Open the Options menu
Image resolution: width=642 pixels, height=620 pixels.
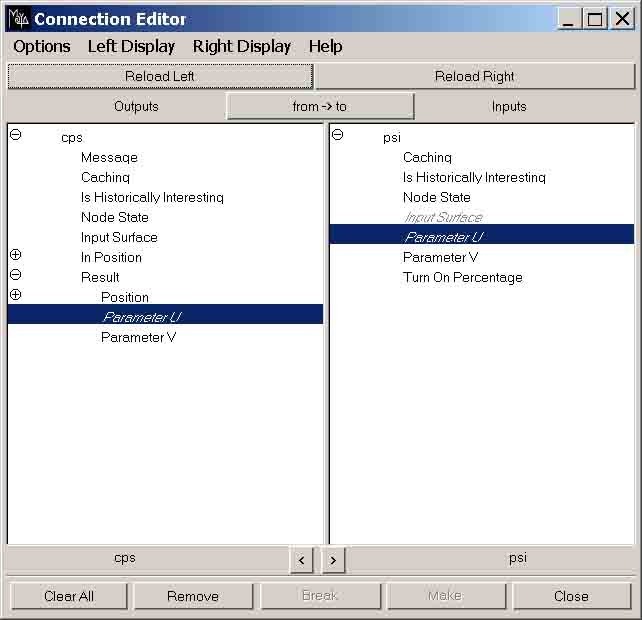click(42, 46)
